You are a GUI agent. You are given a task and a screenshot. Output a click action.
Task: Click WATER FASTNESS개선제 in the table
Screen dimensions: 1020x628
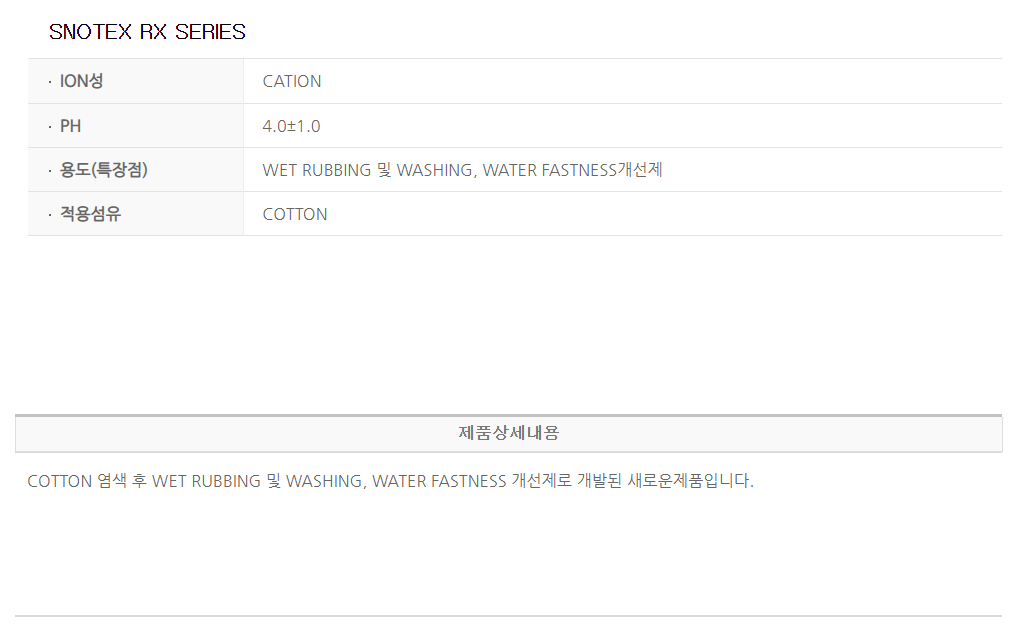coord(572,170)
